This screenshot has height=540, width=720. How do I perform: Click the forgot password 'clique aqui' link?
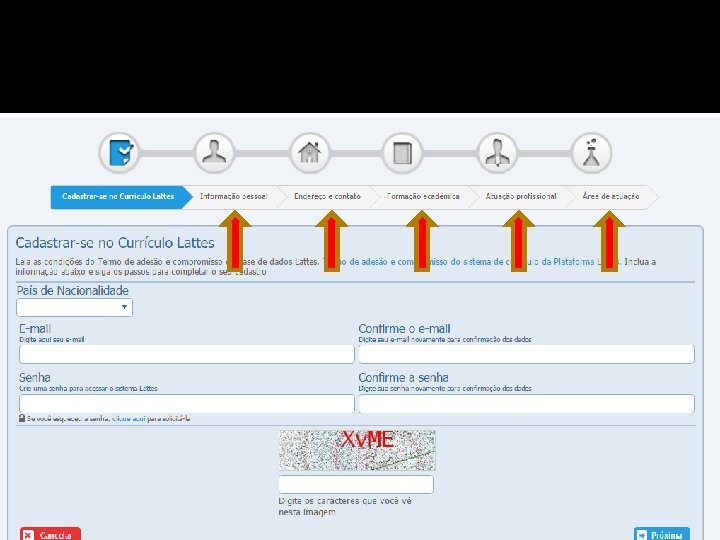coord(129,418)
